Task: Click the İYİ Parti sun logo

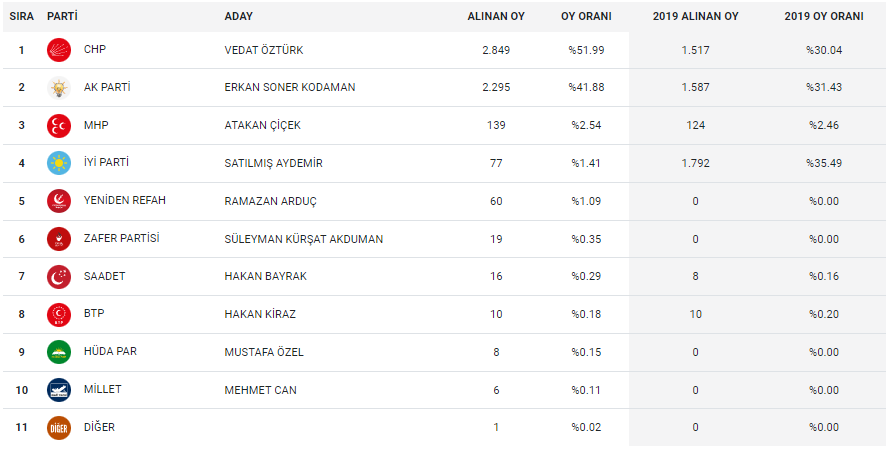Action: 59,163
